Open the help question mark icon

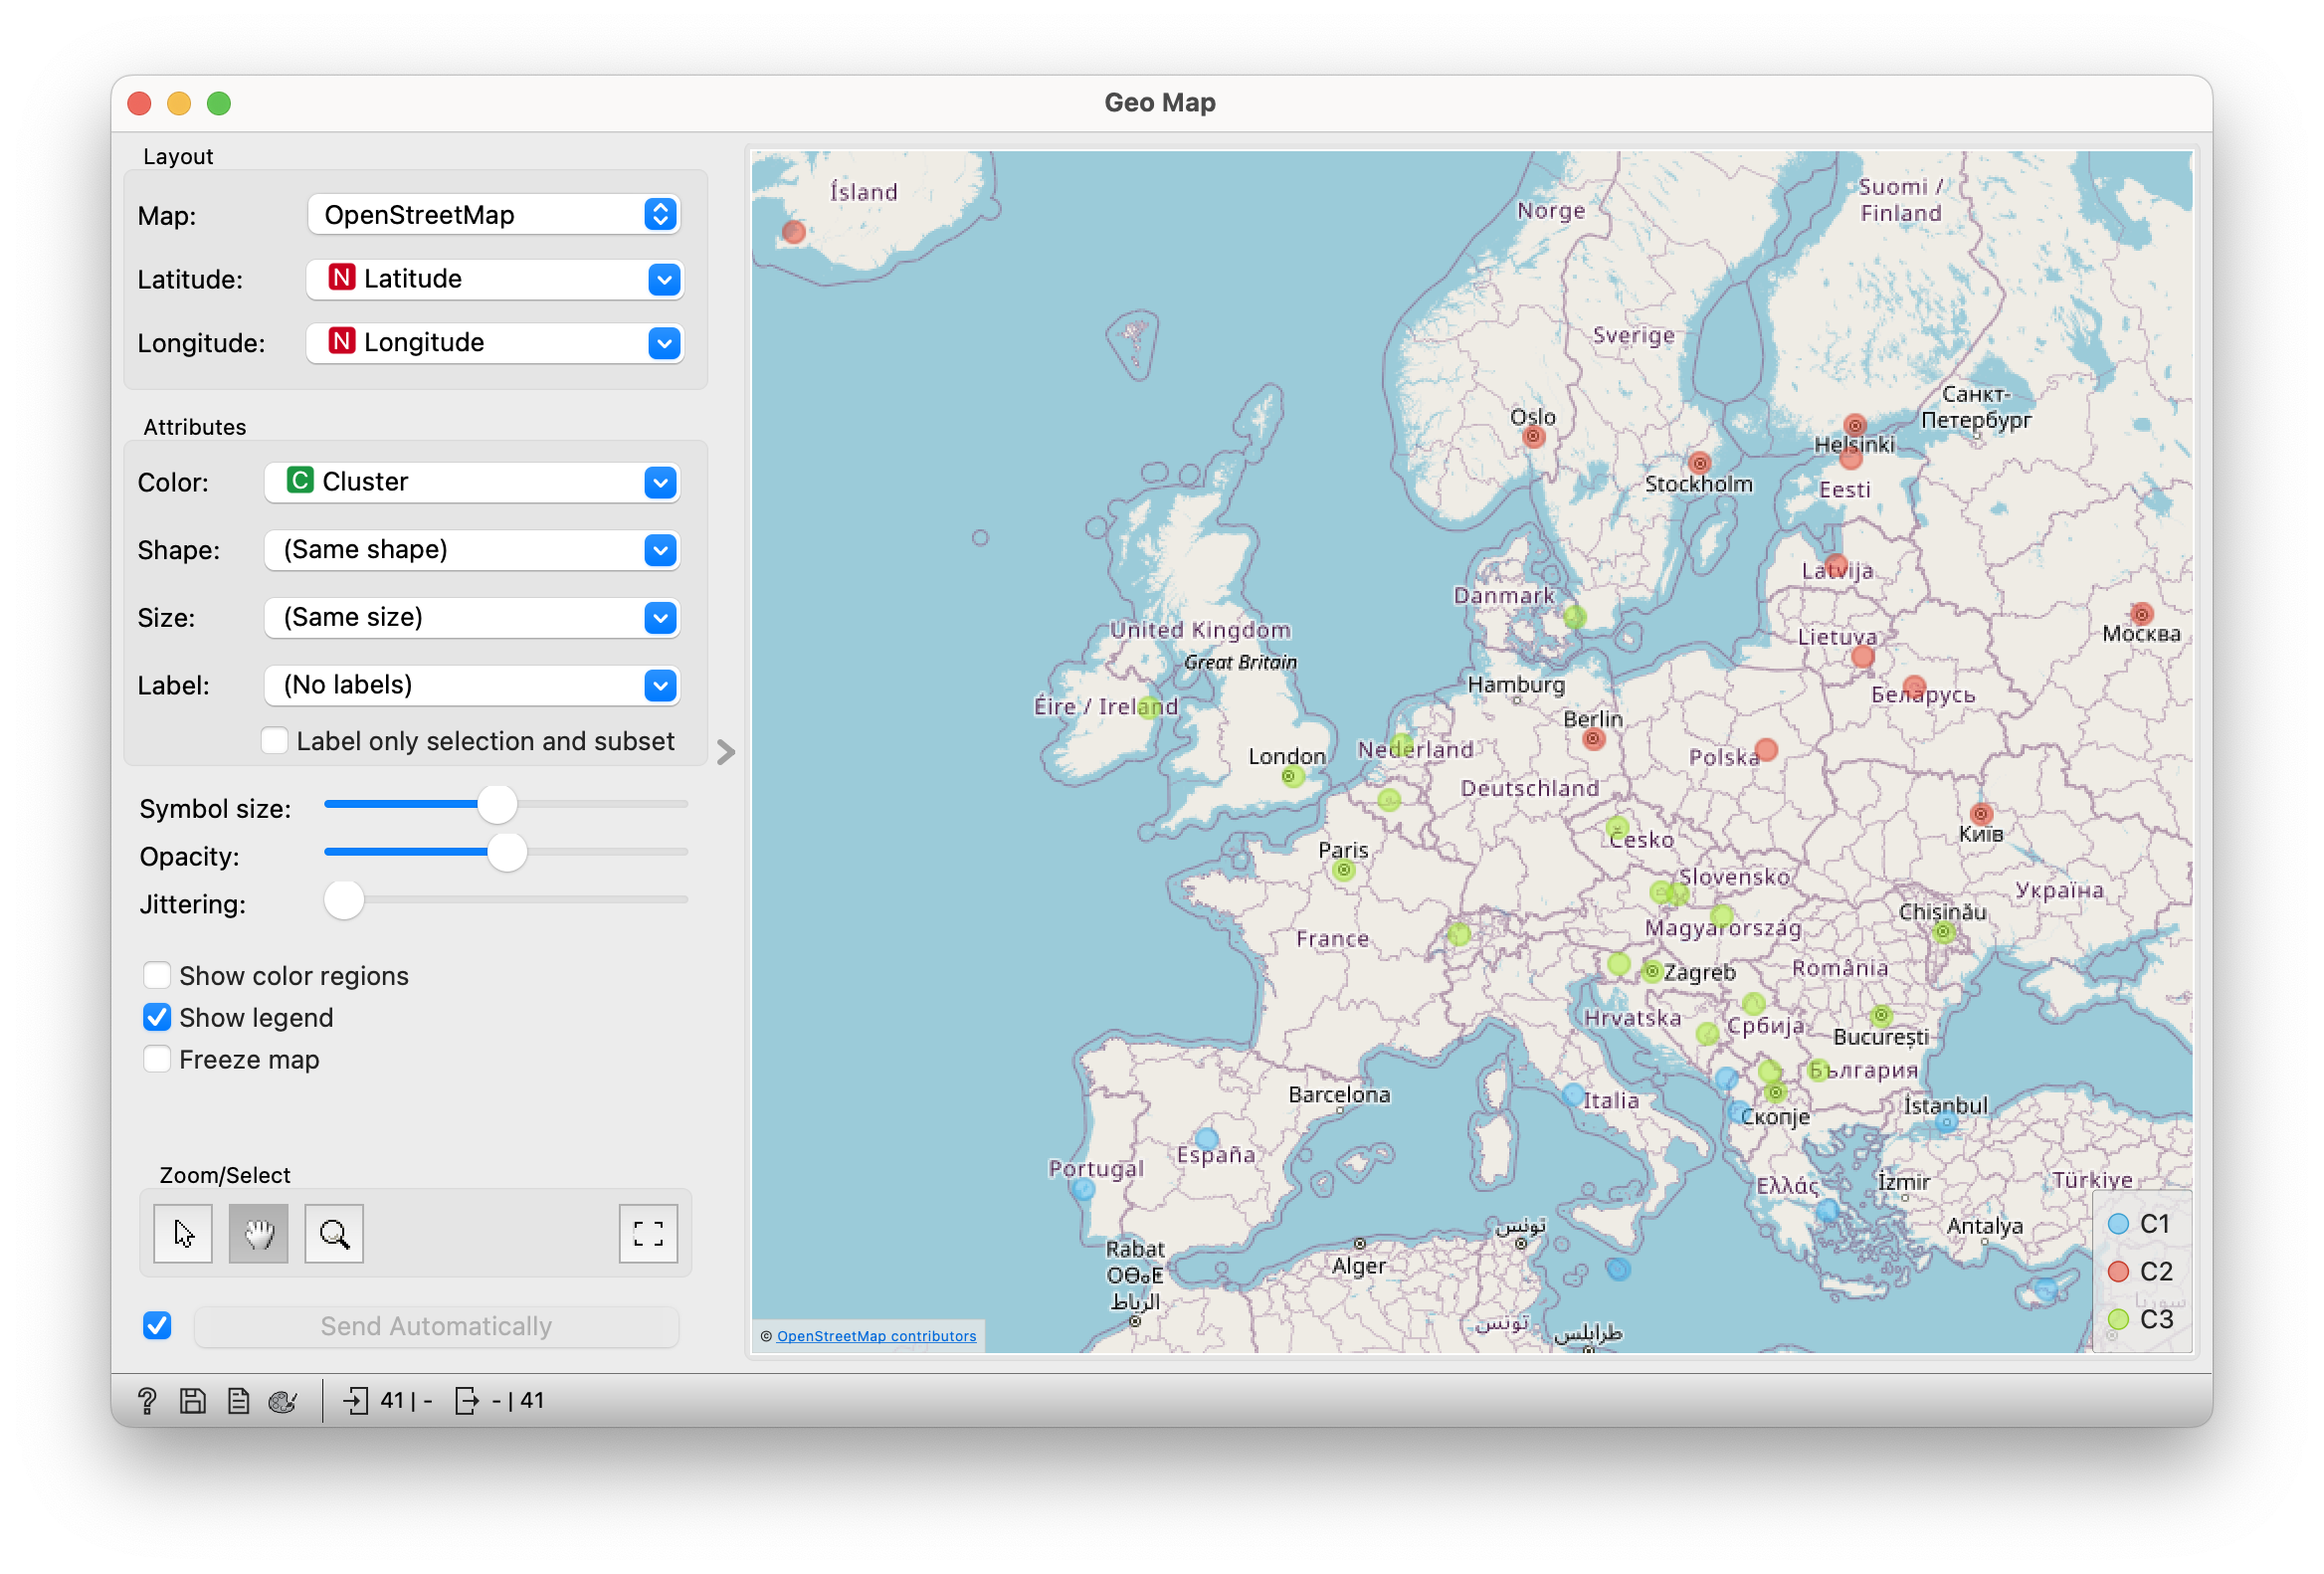pos(147,1400)
